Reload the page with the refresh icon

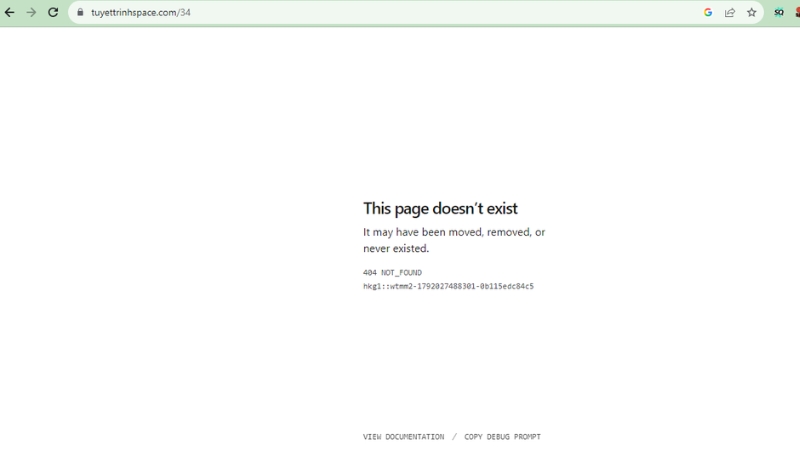(53, 12)
